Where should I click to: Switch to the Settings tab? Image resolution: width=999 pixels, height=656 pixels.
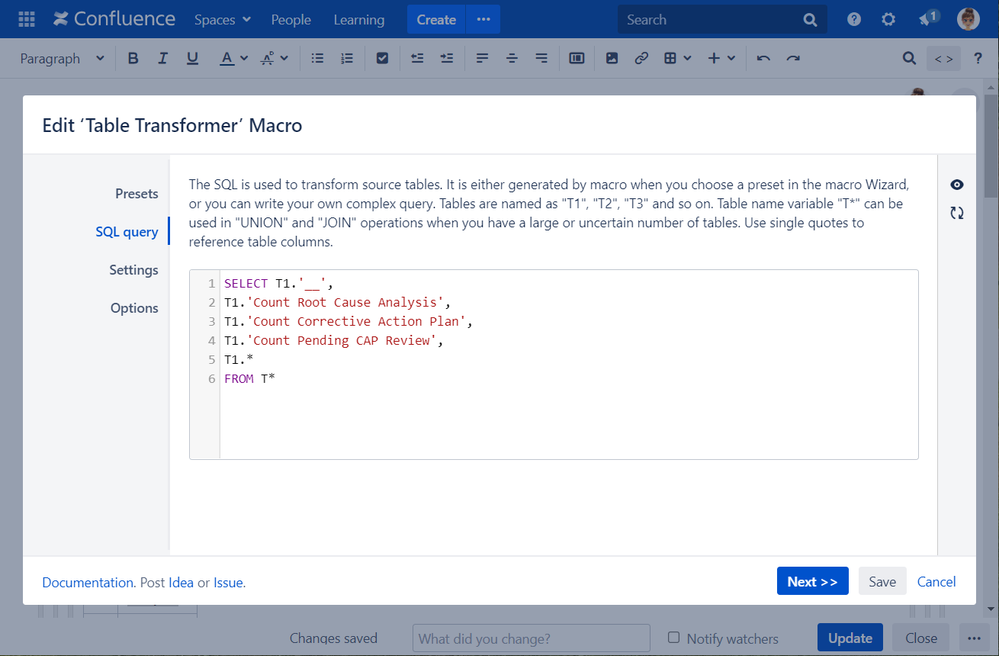[x=133, y=270]
